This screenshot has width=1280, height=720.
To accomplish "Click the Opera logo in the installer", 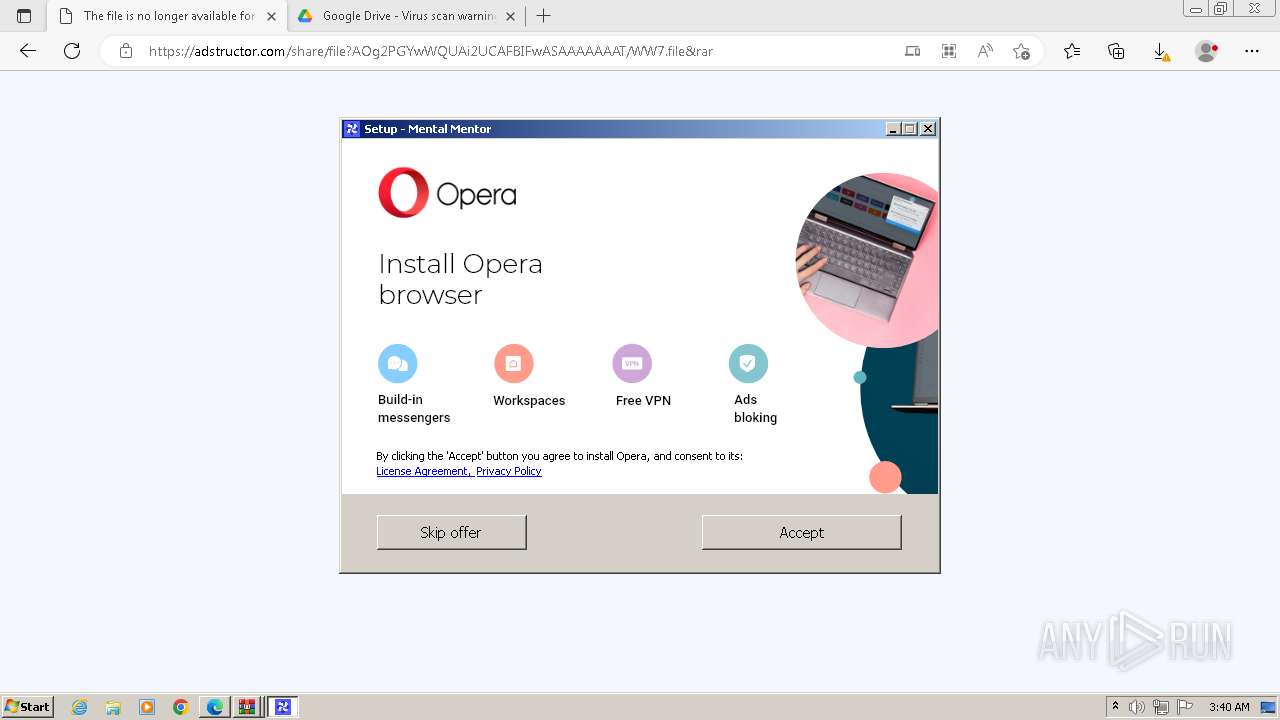I will pyautogui.click(x=447, y=193).
